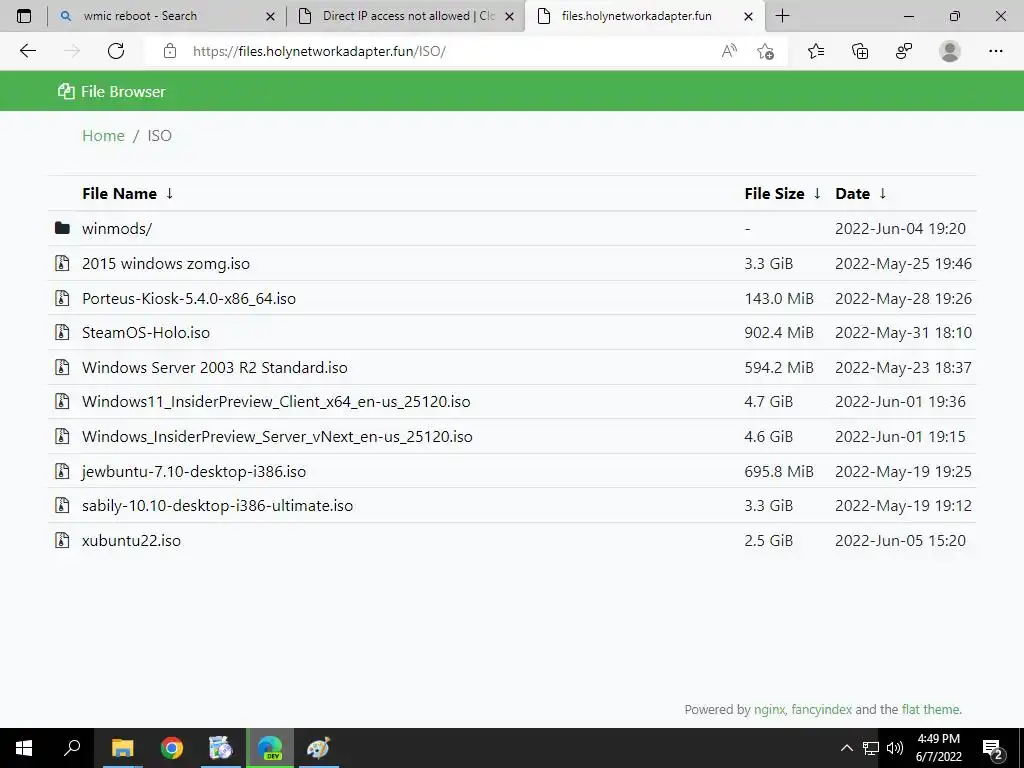This screenshot has height=768, width=1024.
Task: Open a new browser tab
Action: 782,16
